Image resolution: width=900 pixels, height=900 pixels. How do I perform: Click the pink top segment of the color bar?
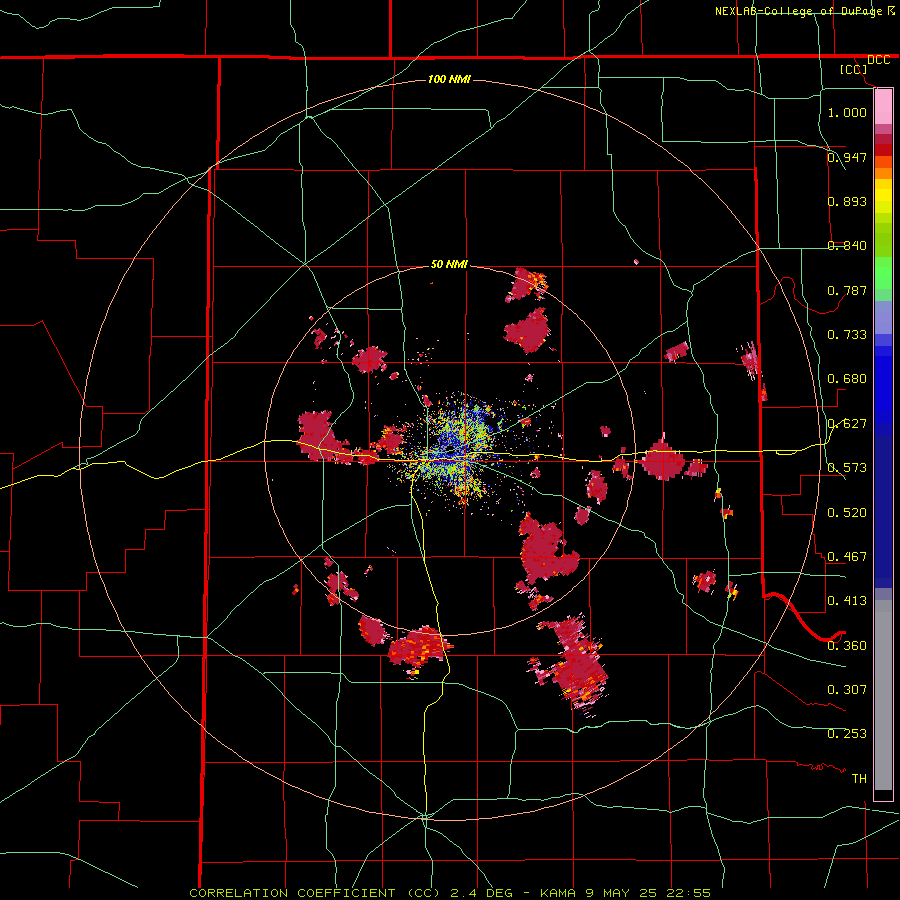click(883, 107)
